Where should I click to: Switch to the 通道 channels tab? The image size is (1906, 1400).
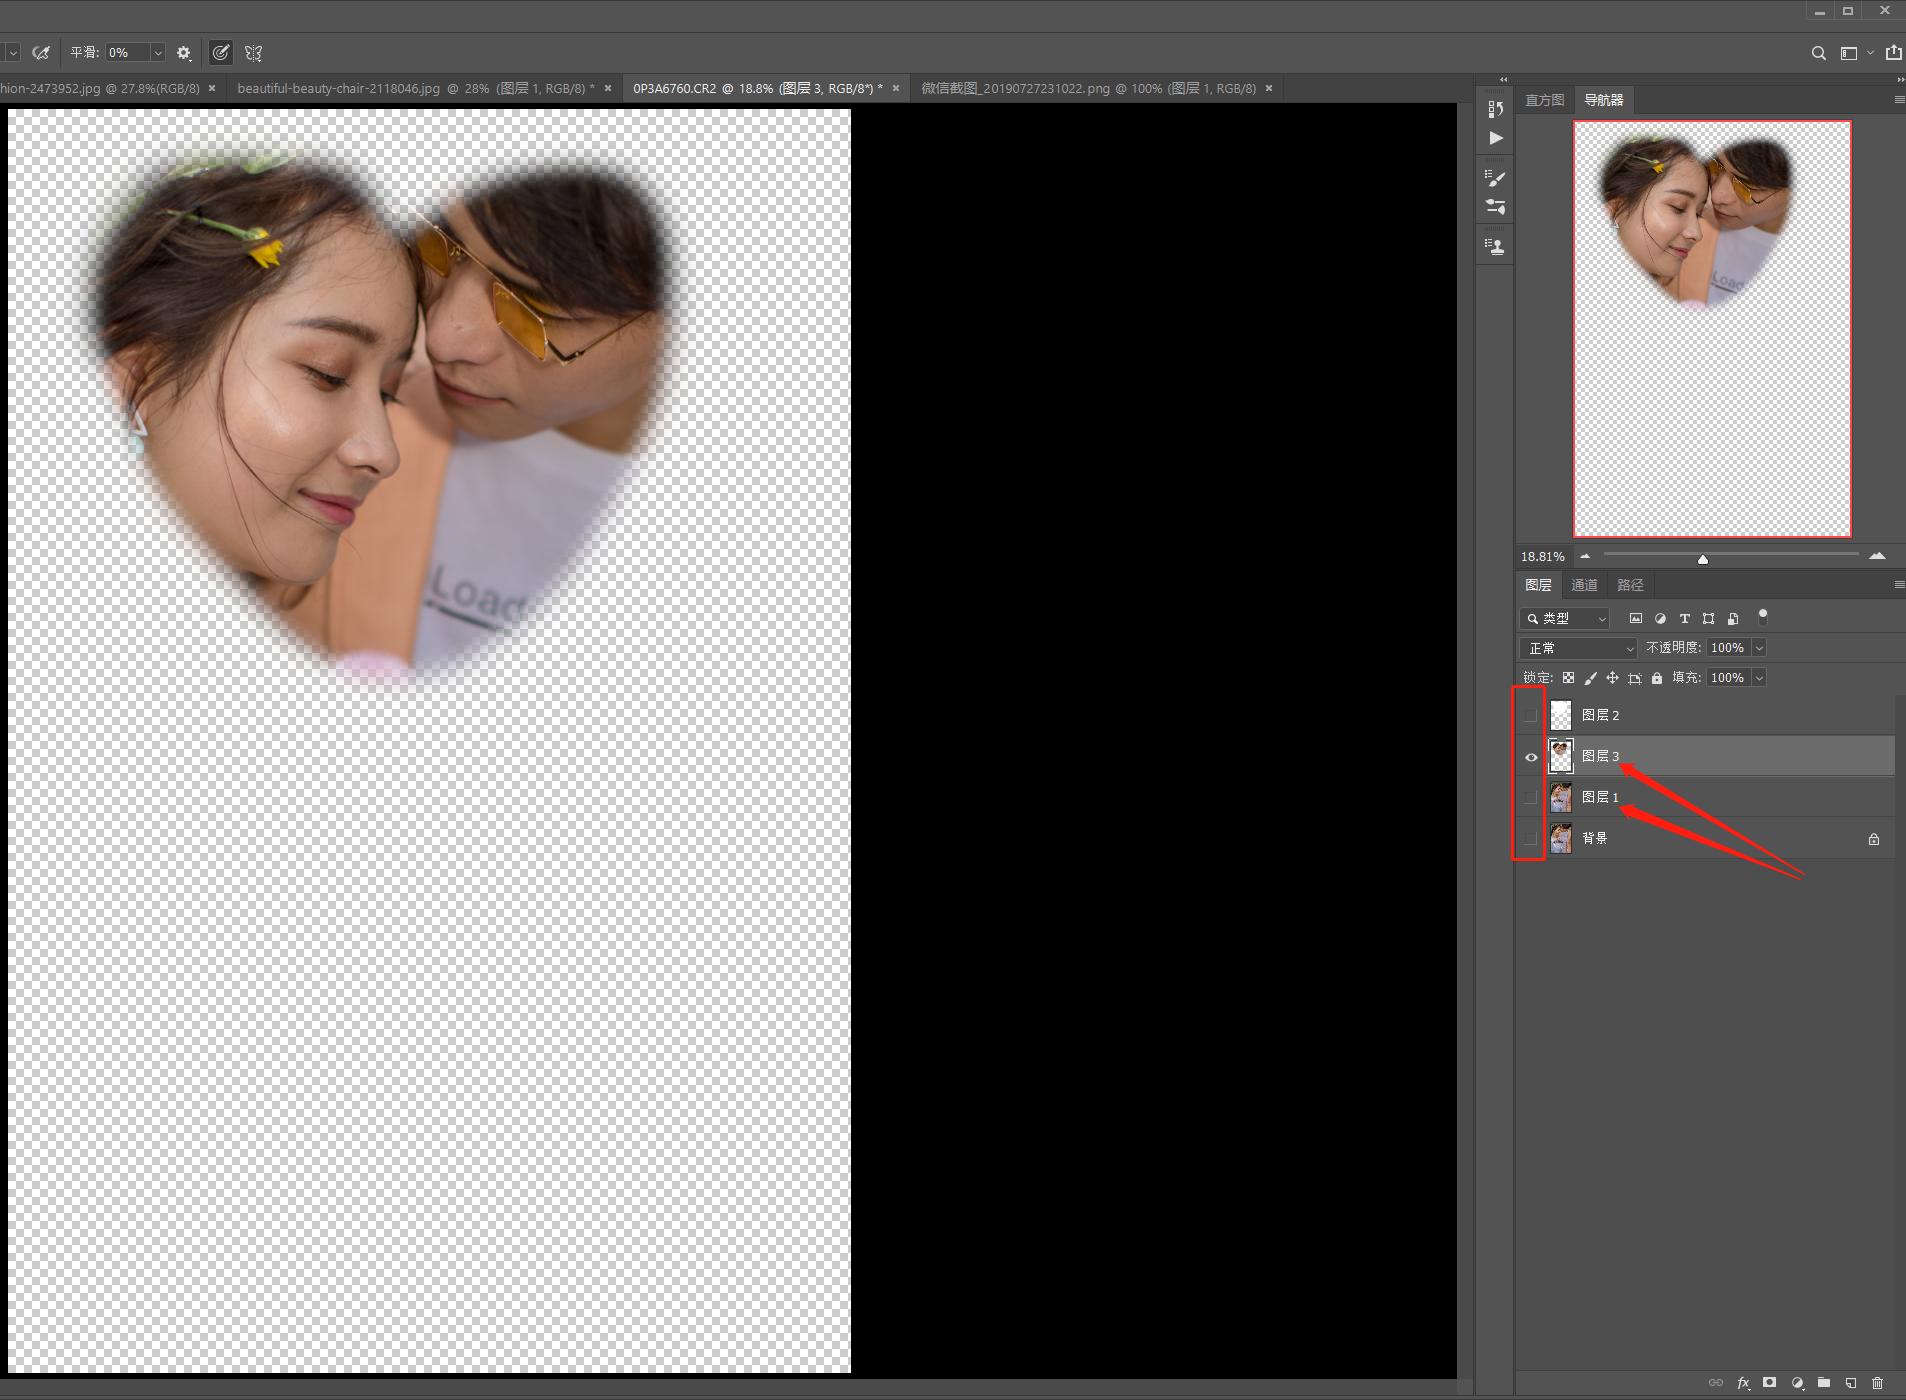coord(1584,585)
